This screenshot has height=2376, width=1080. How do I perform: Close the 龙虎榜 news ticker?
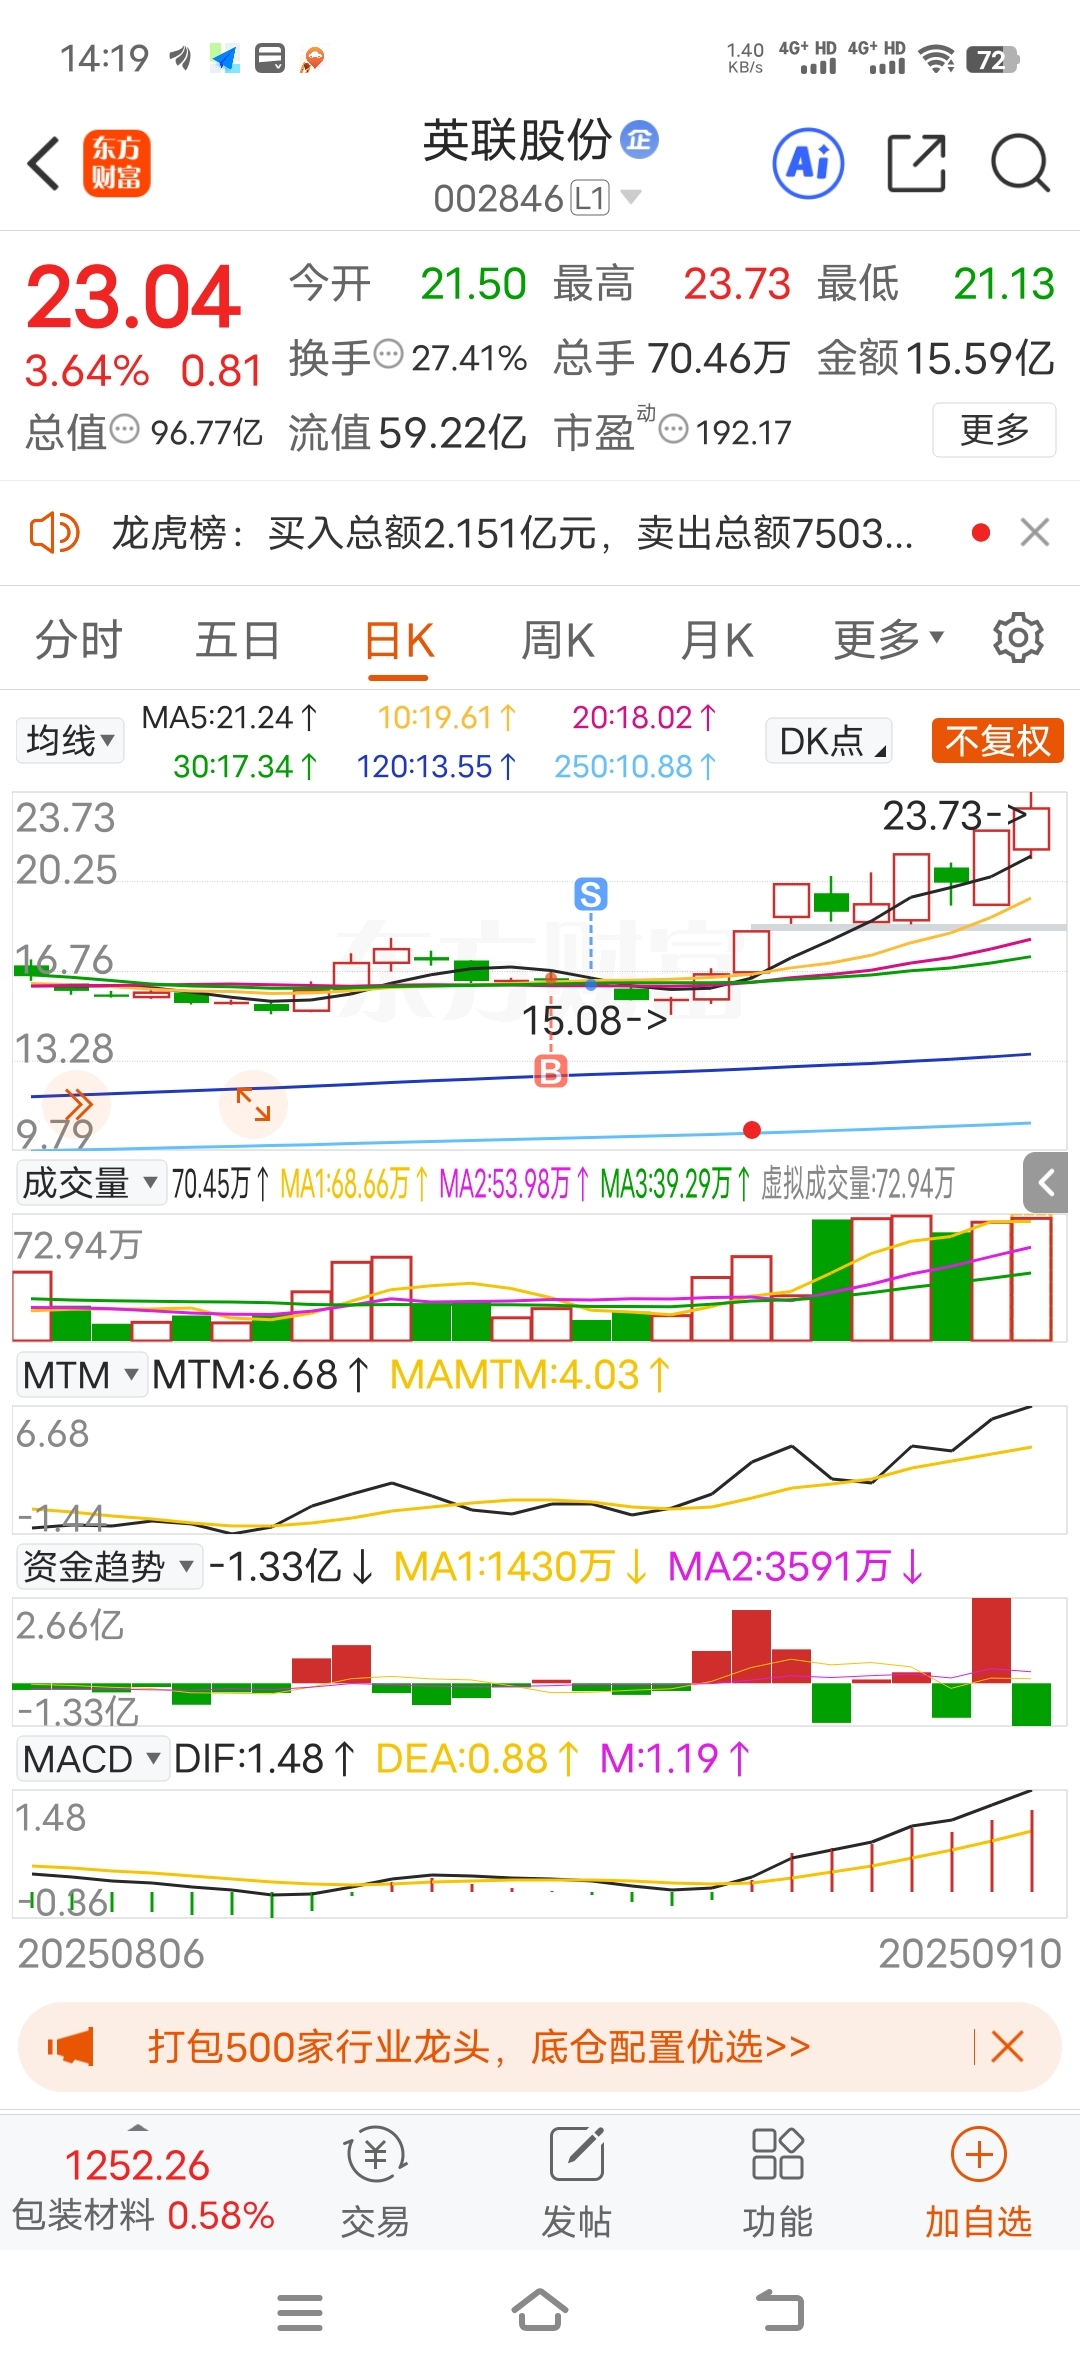pyautogui.click(x=1035, y=532)
